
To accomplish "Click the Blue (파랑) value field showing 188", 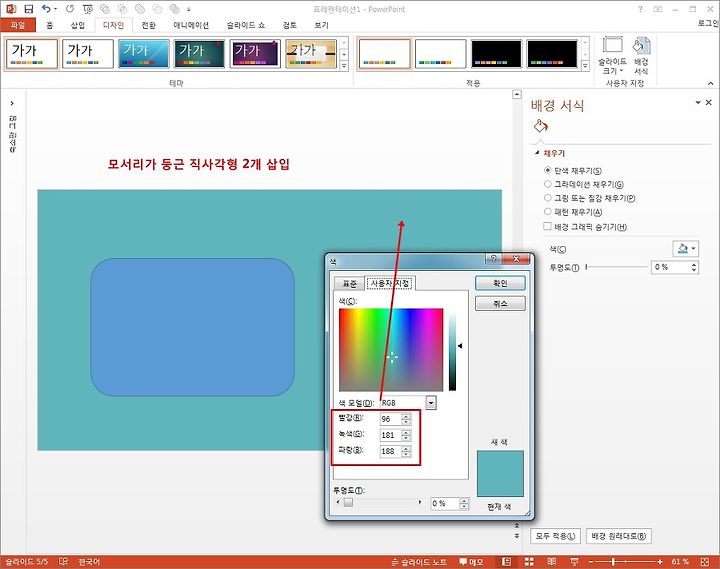I will (x=391, y=451).
